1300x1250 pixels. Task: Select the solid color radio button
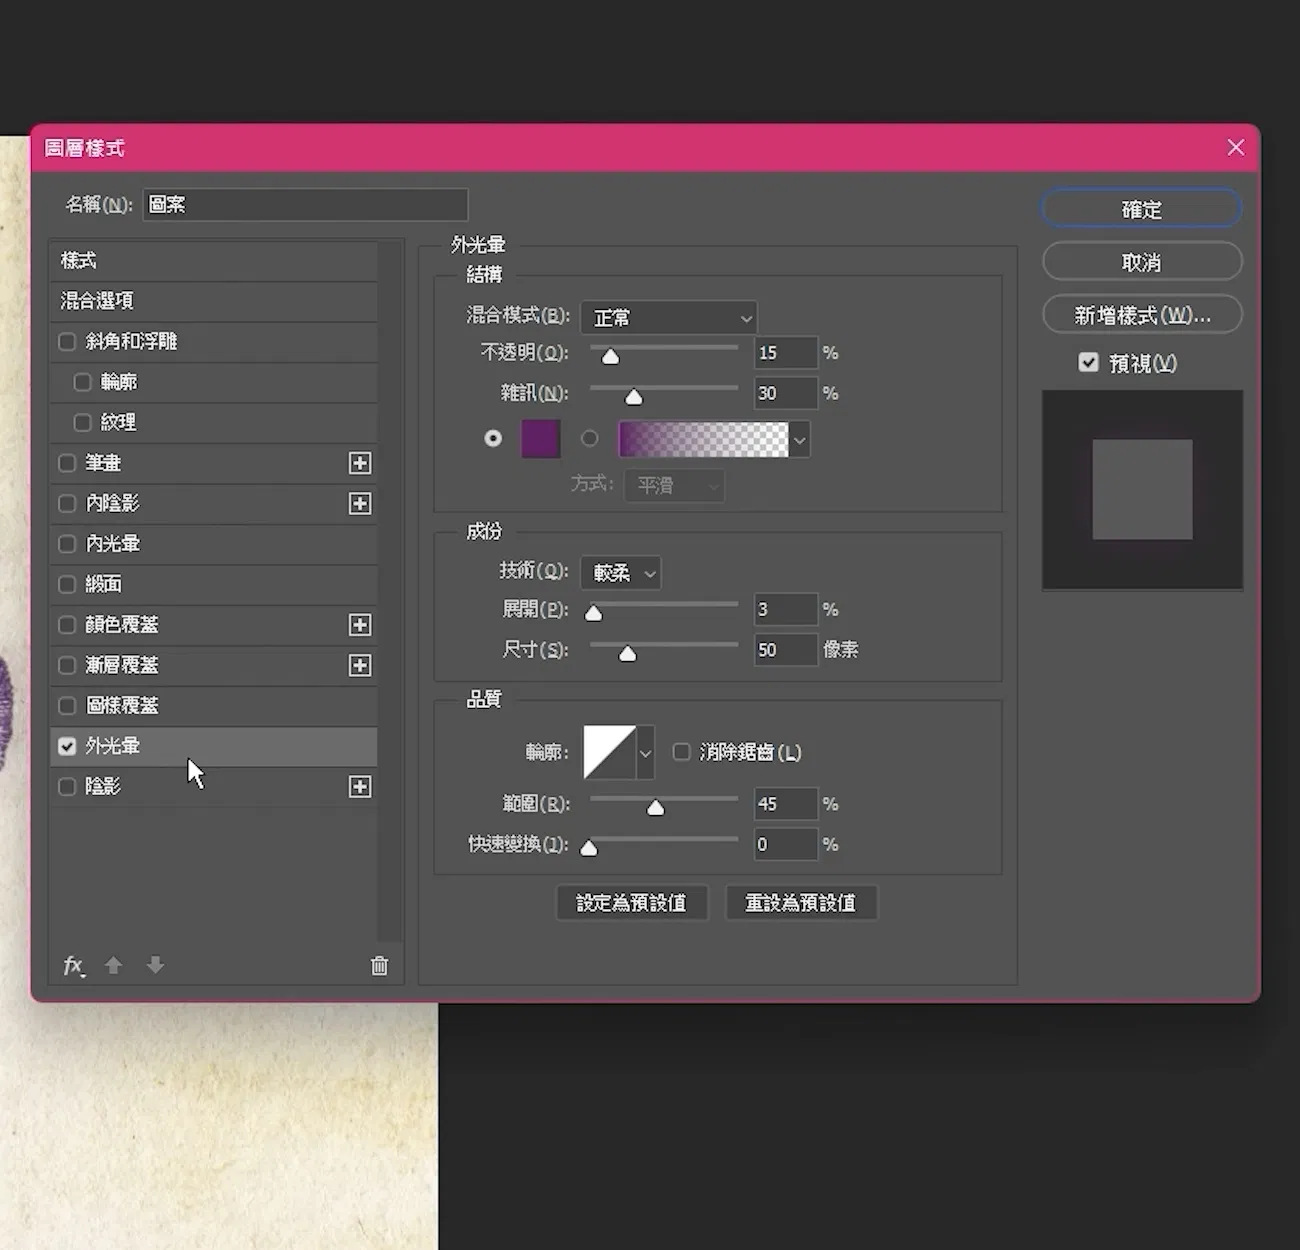493,438
